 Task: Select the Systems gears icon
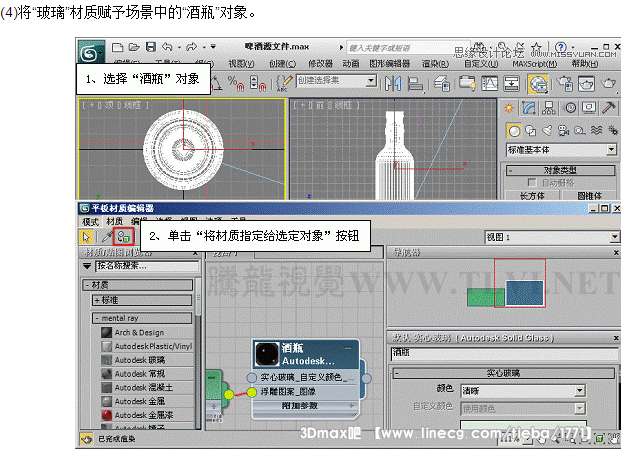pos(612,130)
